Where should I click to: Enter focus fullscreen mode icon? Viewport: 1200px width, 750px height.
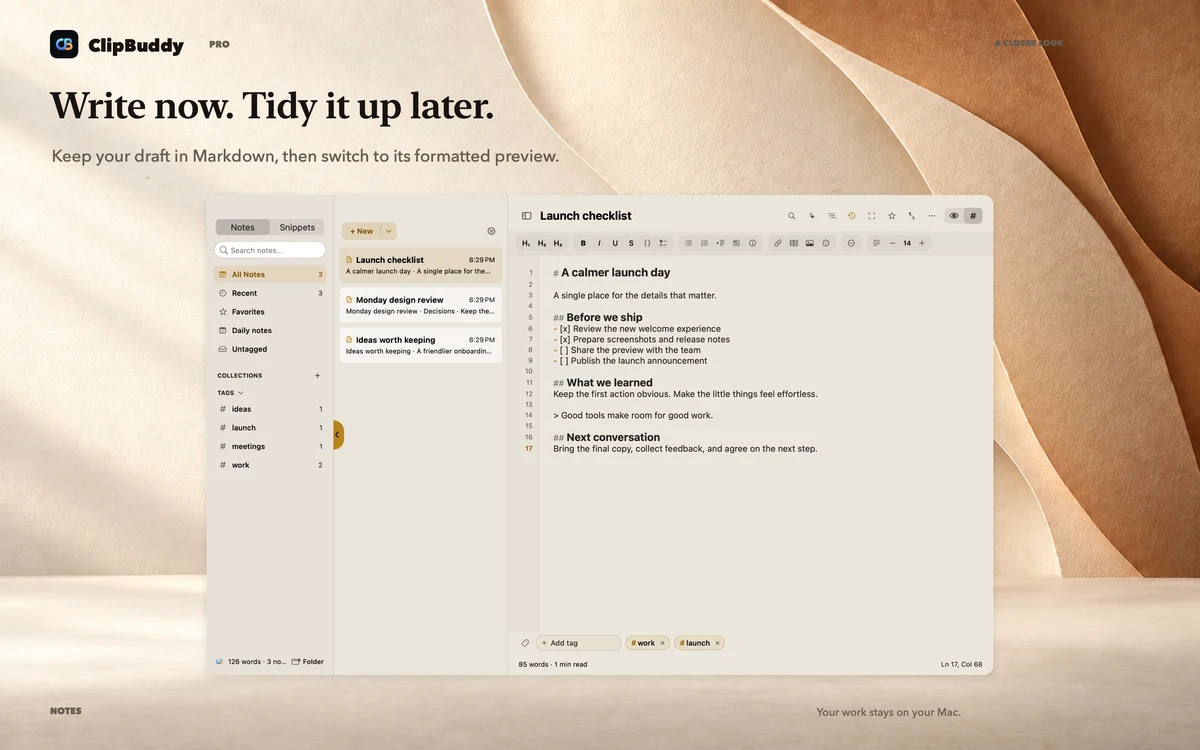[872, 216]
